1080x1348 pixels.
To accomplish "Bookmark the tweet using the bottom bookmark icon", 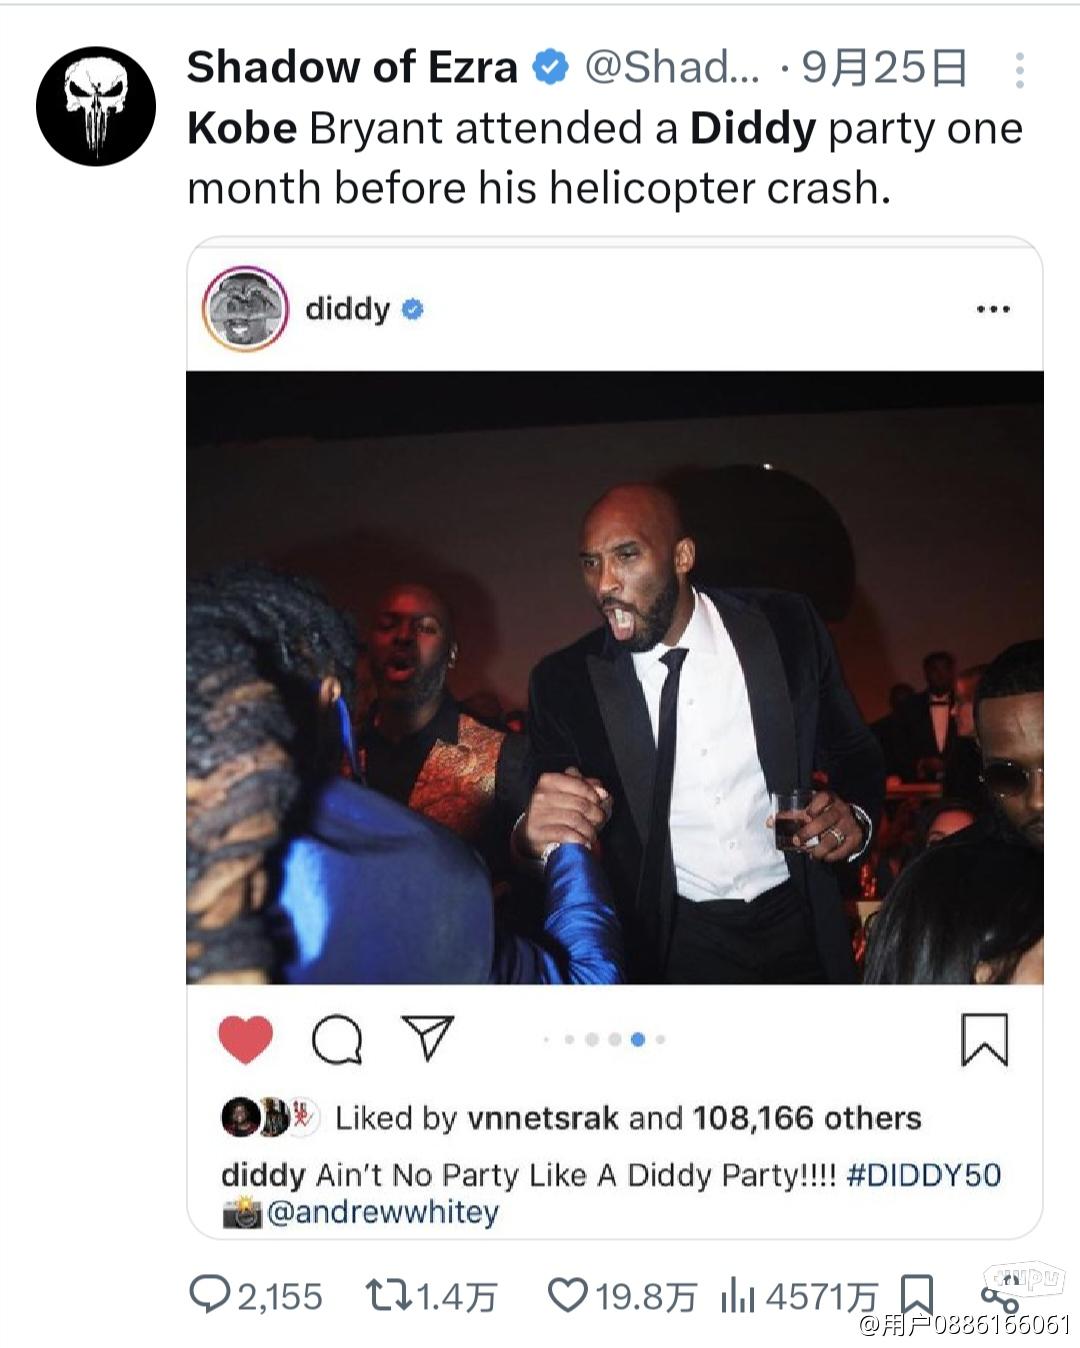I will (x=918, y=1295).
